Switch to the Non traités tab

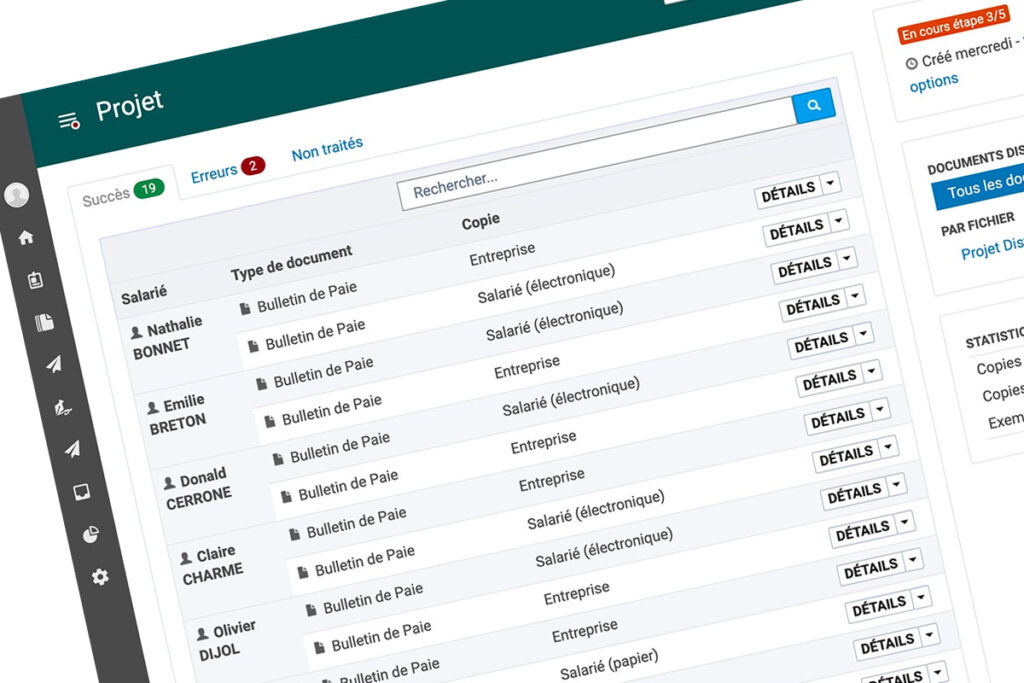click(x=327, y=149)
